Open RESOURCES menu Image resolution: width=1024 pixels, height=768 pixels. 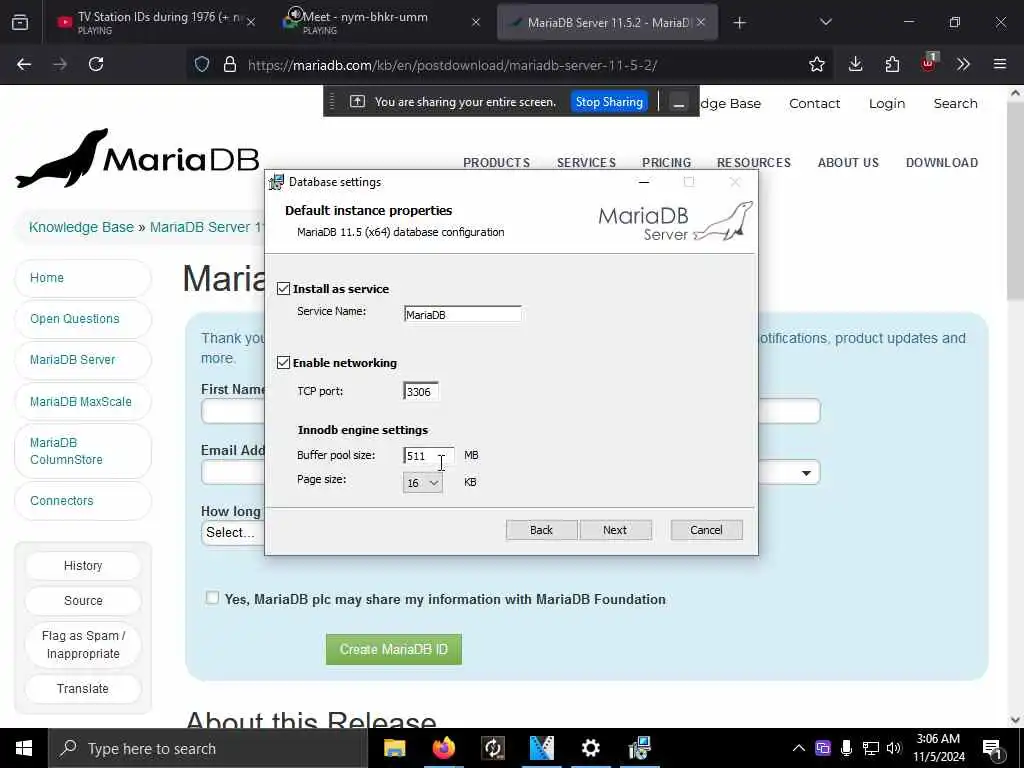(754, 163)
